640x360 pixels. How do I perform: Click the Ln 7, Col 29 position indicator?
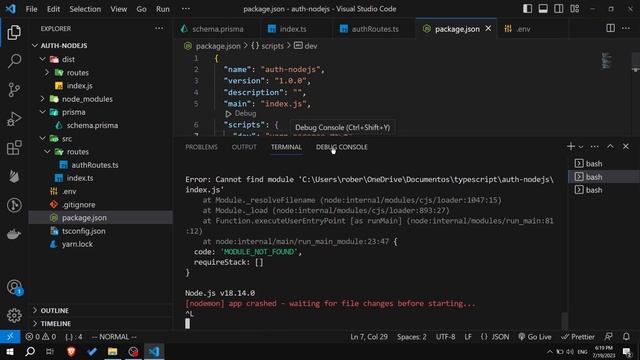click(x=369, y=337)
